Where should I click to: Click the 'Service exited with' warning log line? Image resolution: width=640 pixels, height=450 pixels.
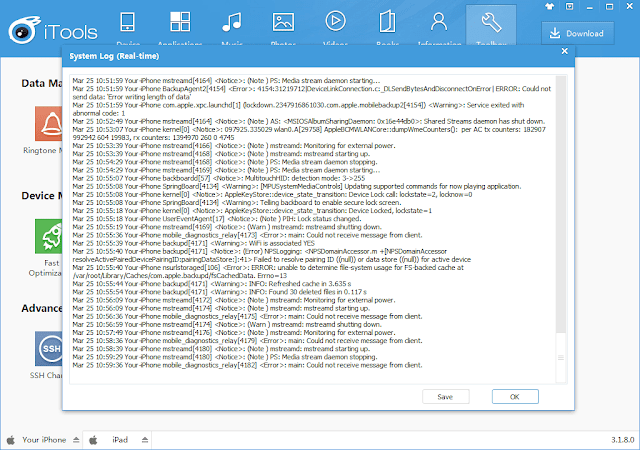tap(298, 109)
